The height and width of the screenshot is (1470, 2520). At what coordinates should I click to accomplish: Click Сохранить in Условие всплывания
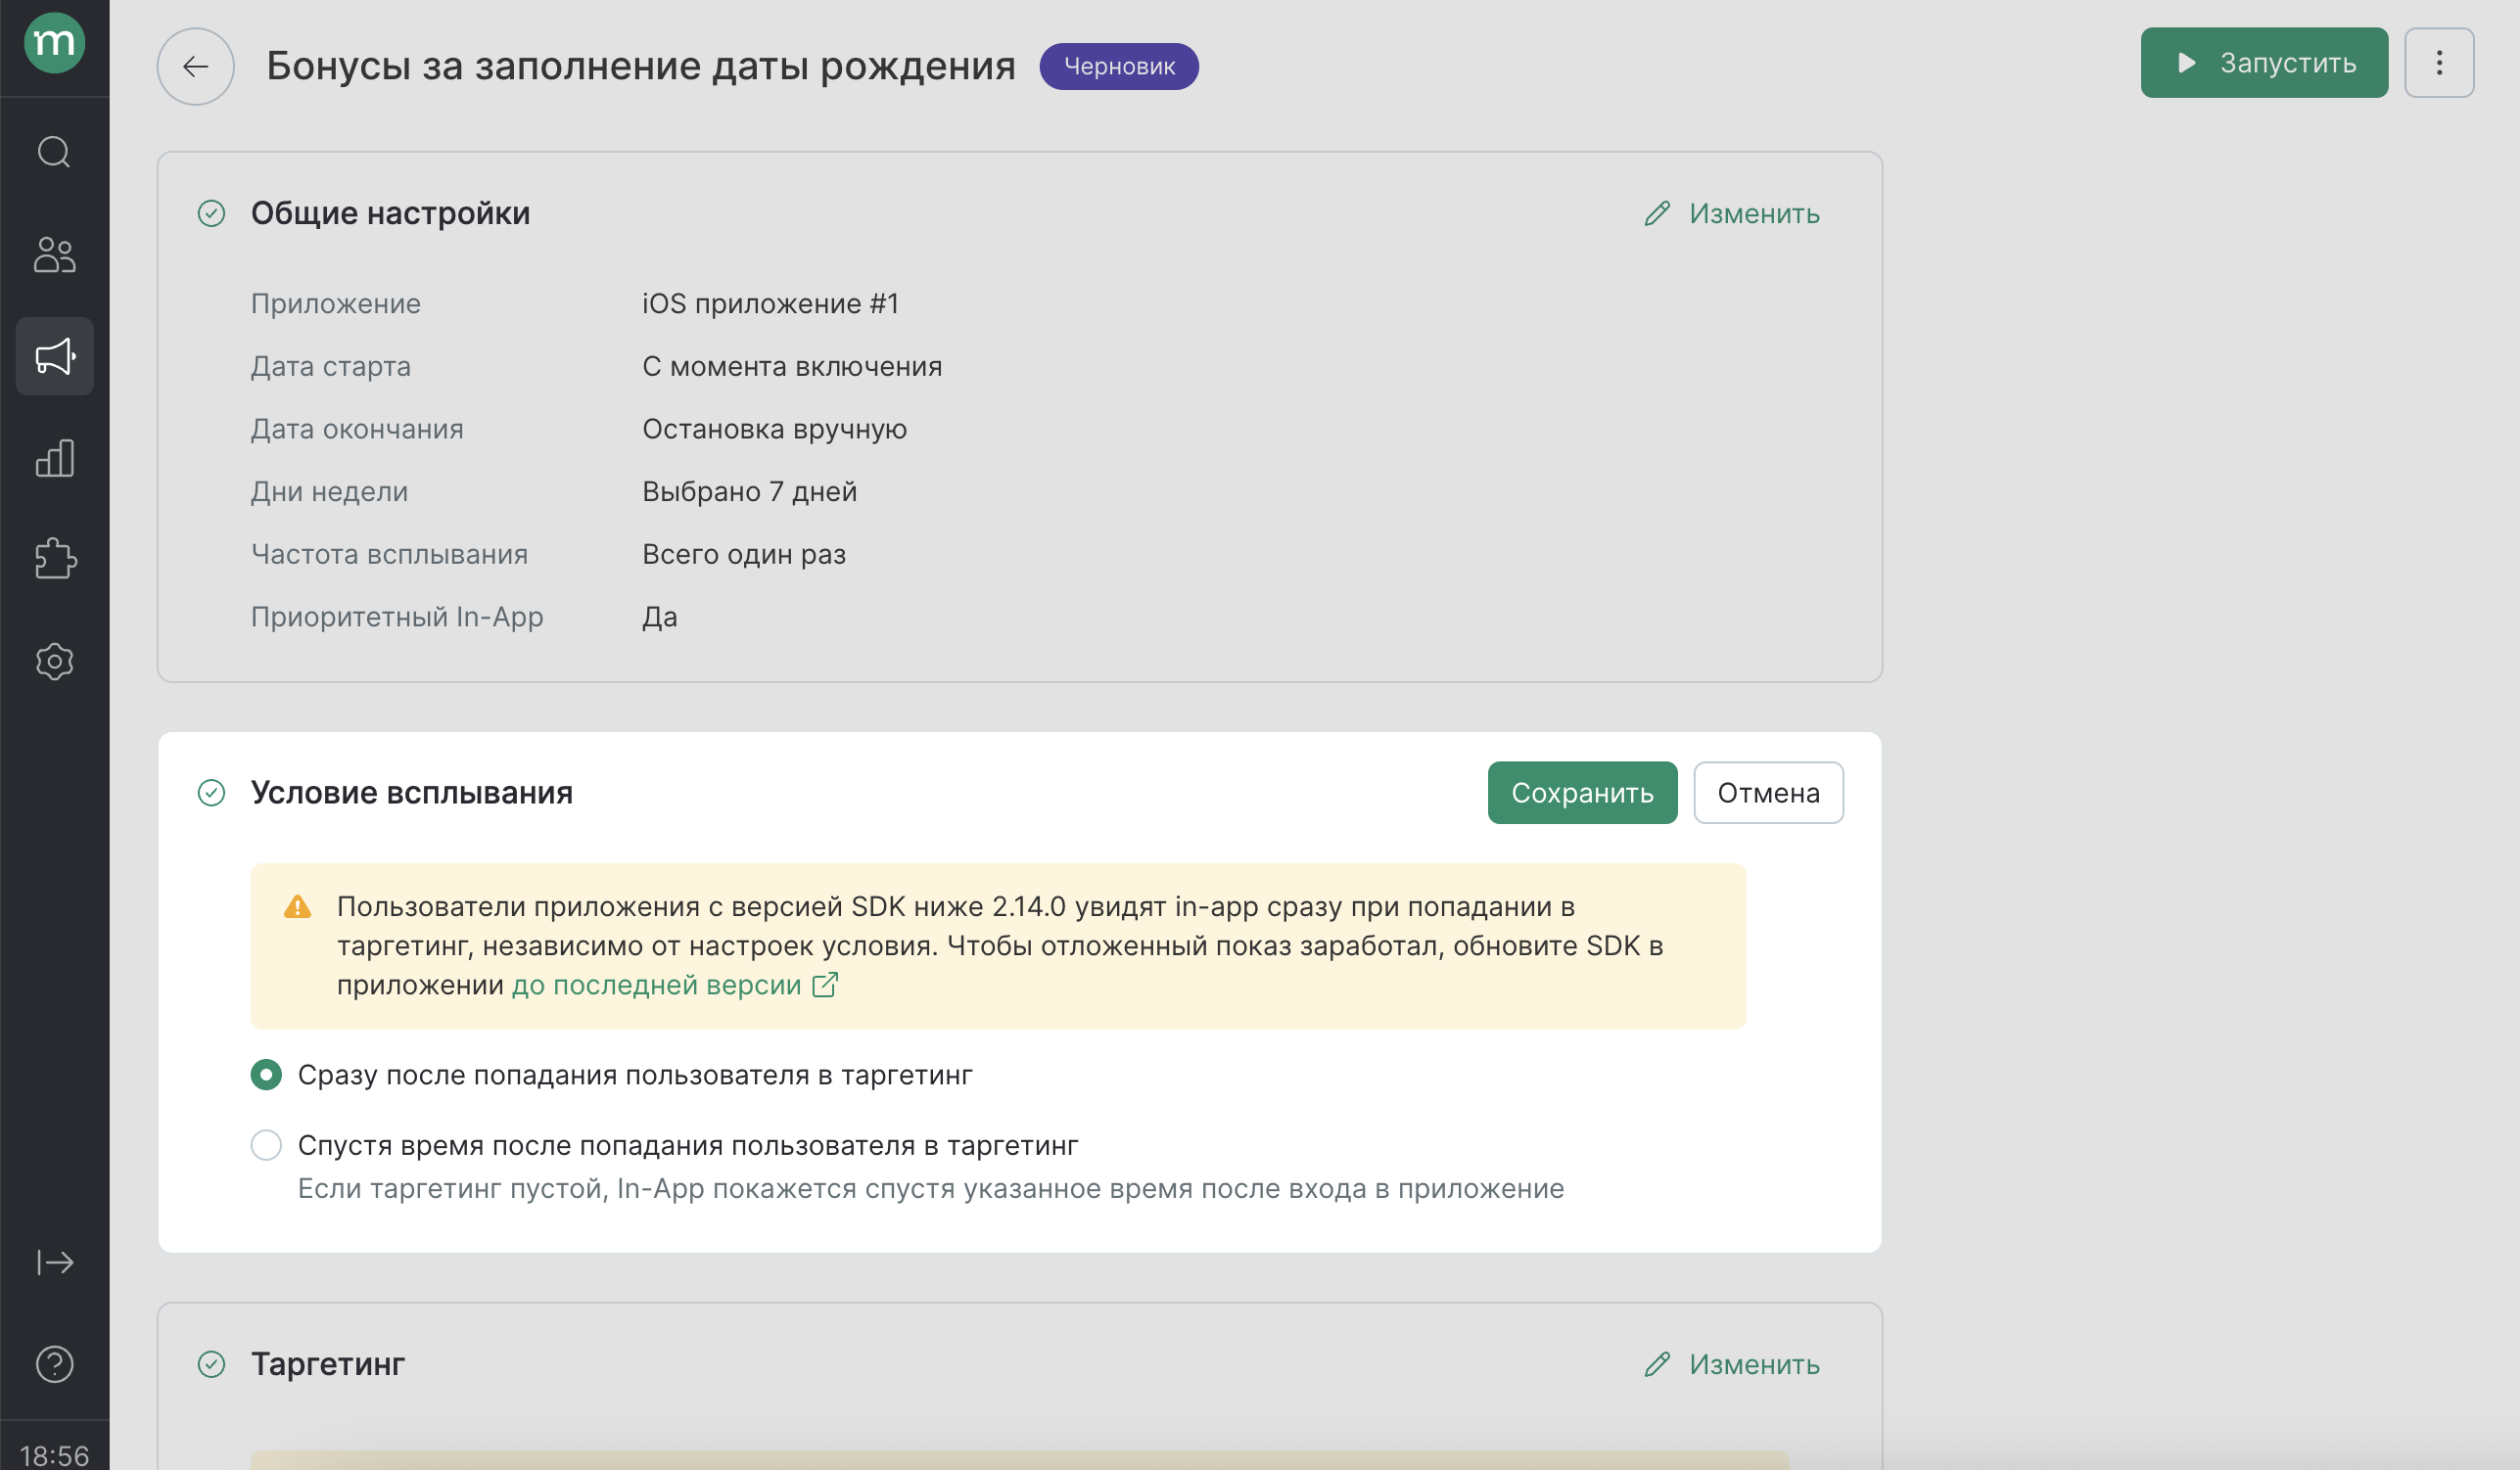pyautogui.click(x=1582, y=793)
